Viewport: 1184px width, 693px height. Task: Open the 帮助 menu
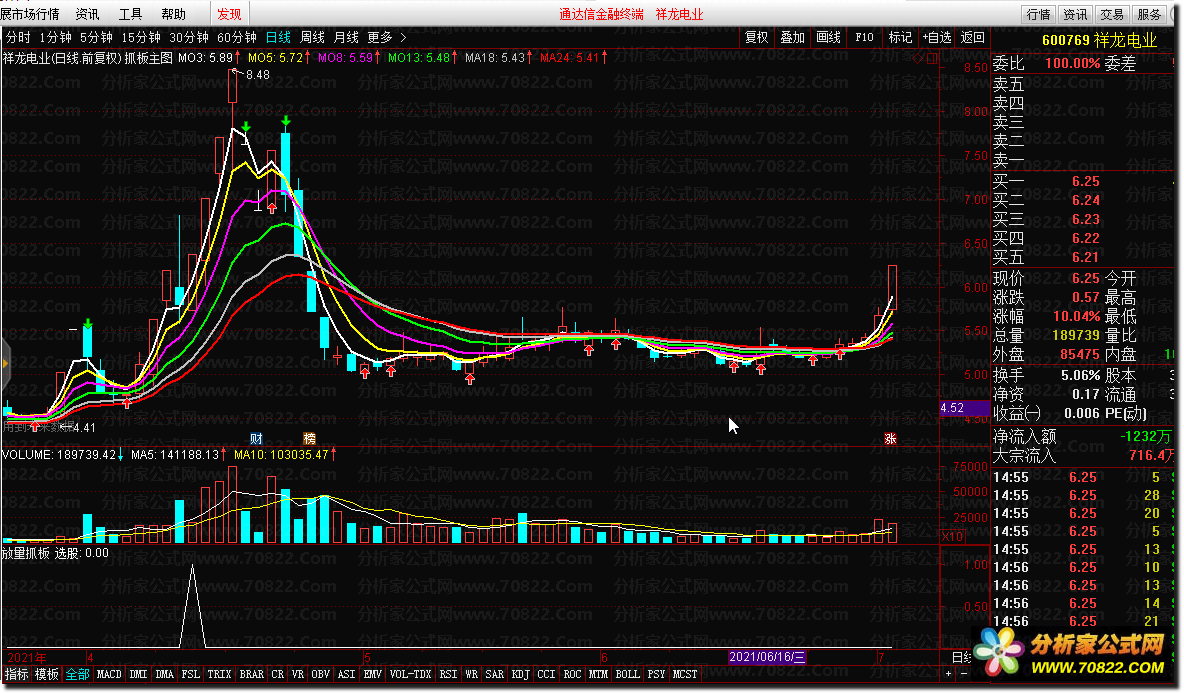[x=173, y=14]
